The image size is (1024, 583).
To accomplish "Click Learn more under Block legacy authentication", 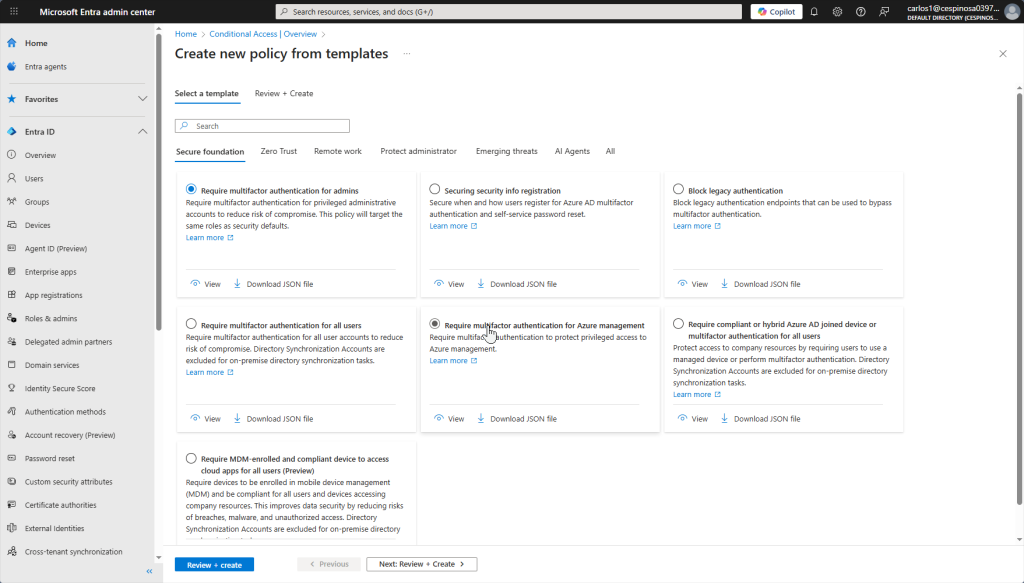I will [x=692, y=226].
